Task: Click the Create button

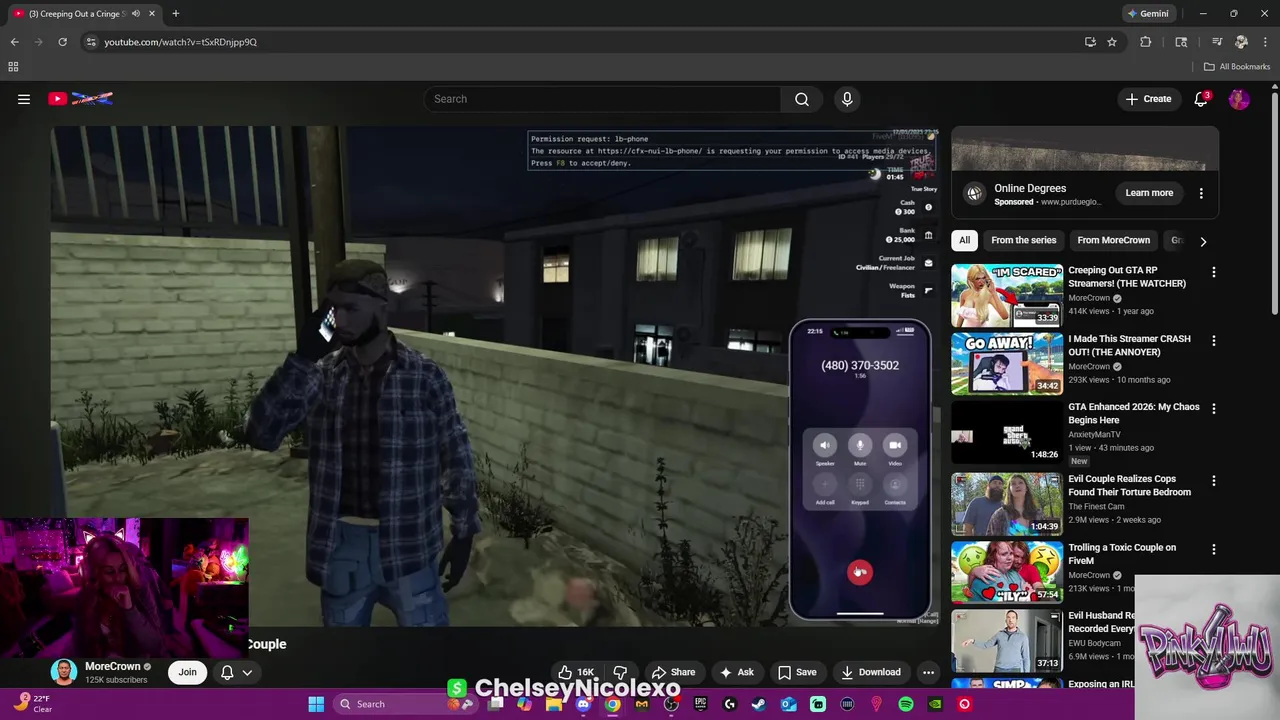Action: coord(1148,99)
